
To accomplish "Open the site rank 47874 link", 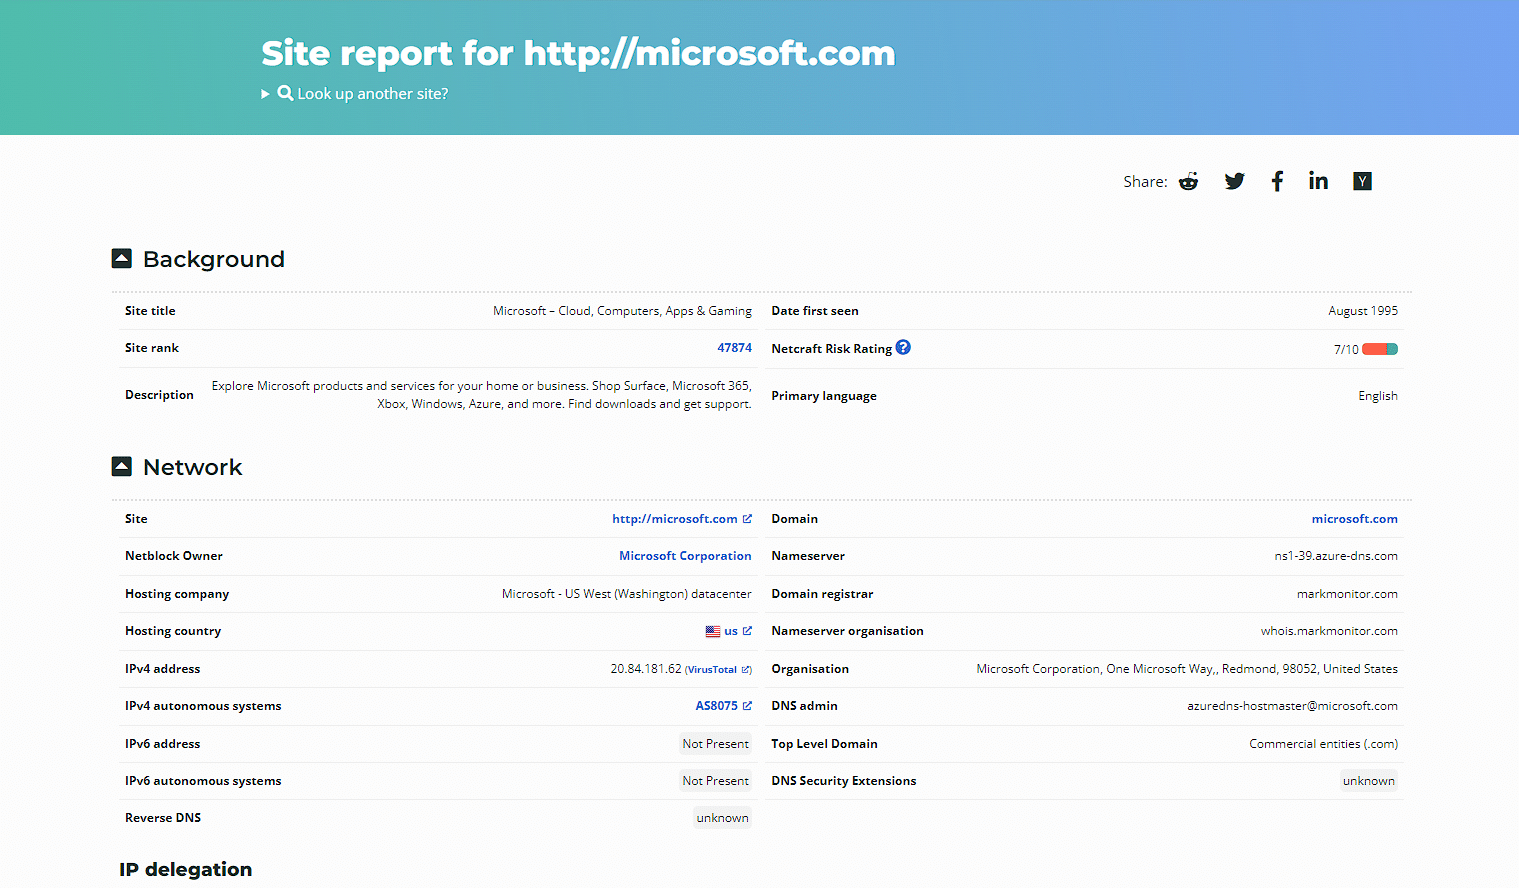I will click(735, 347).
